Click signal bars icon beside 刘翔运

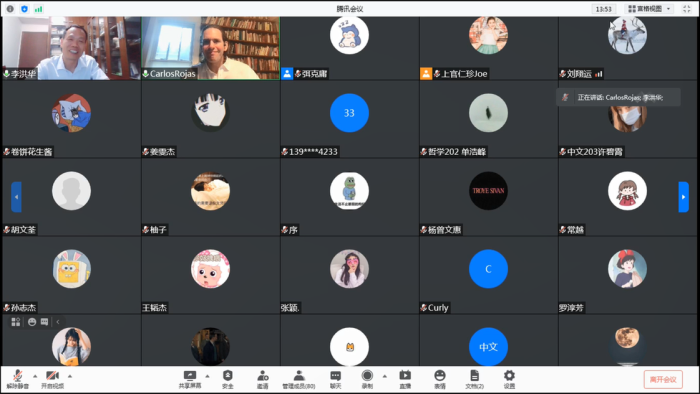(599, 74)
